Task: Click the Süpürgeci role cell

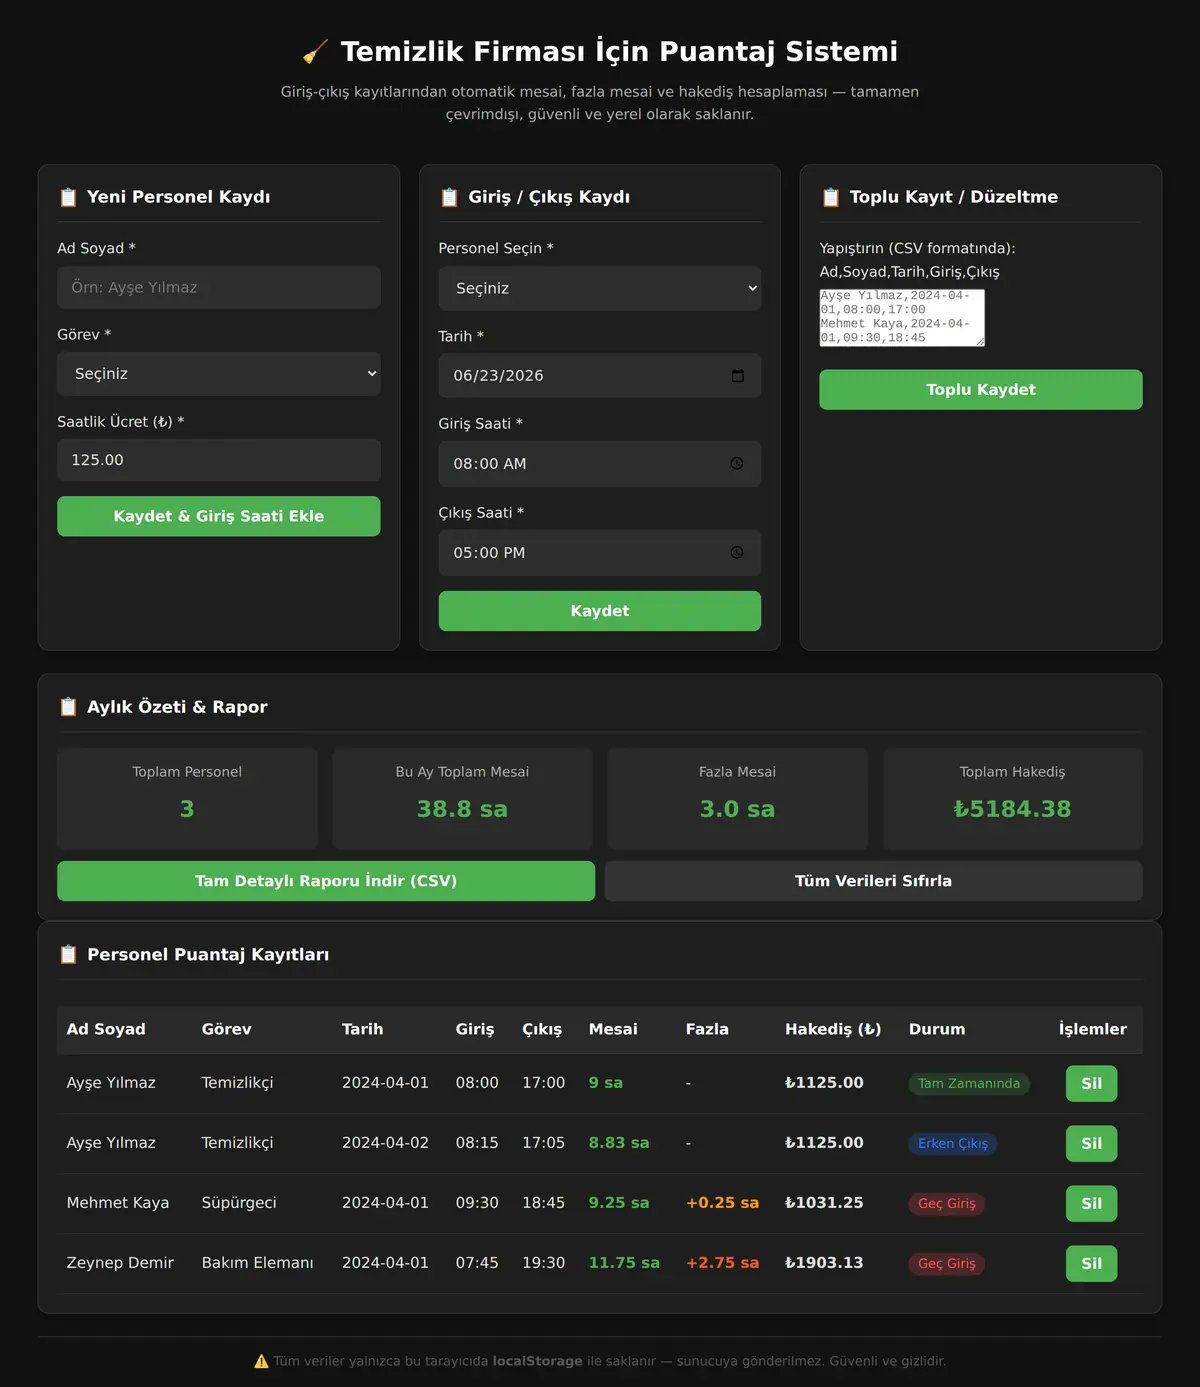Action: (239, 1203)
